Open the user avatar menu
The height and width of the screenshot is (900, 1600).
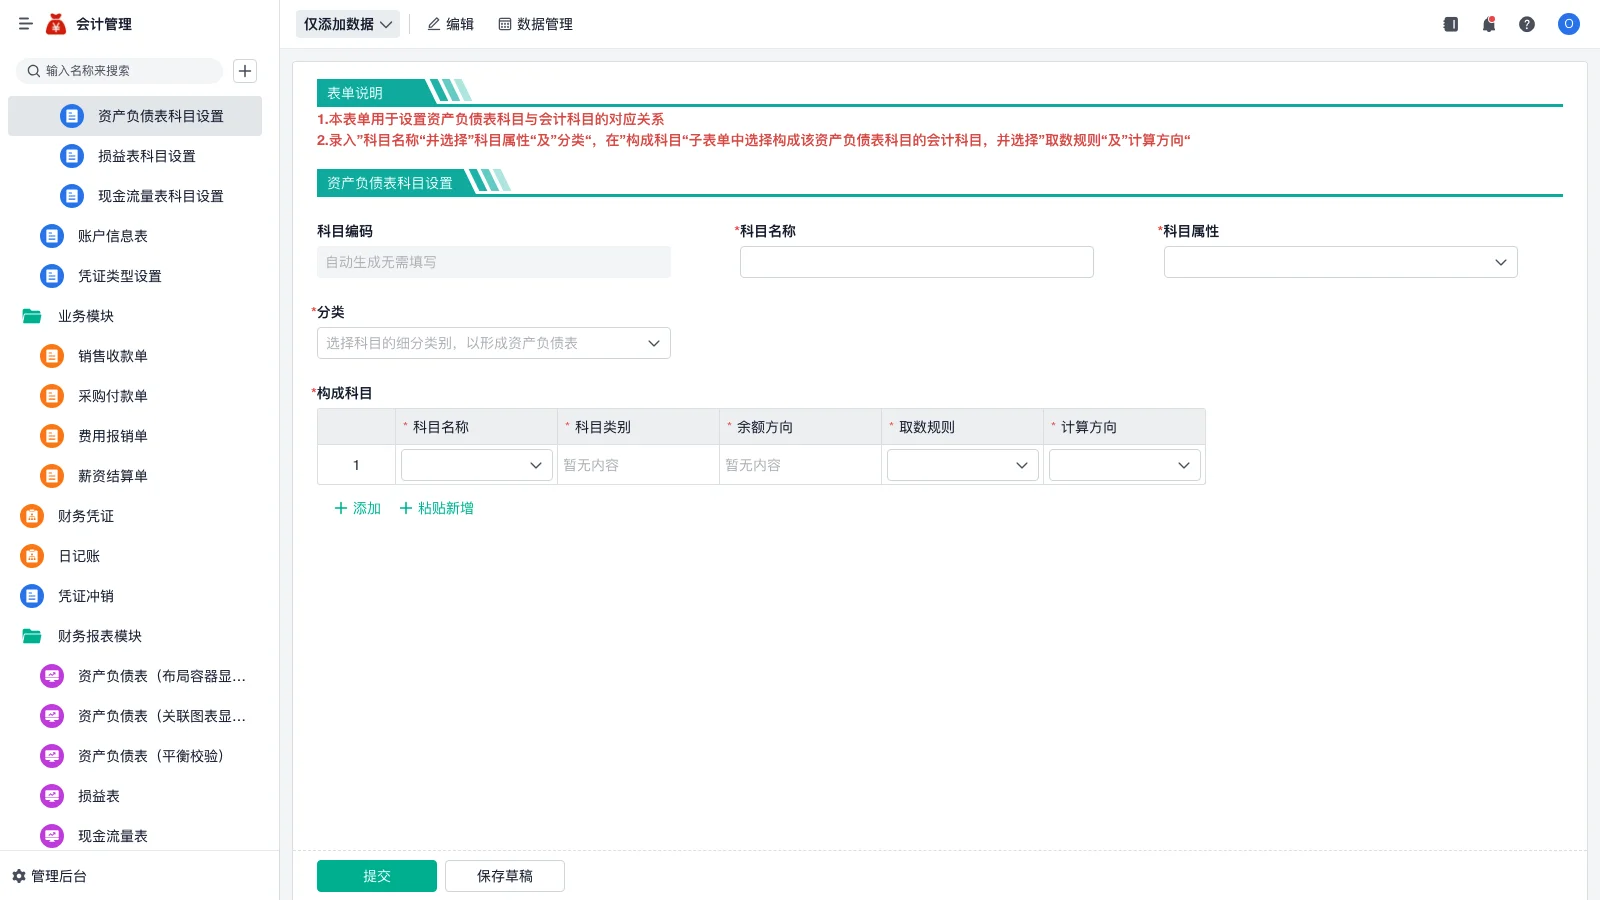tap(1569, 24)
